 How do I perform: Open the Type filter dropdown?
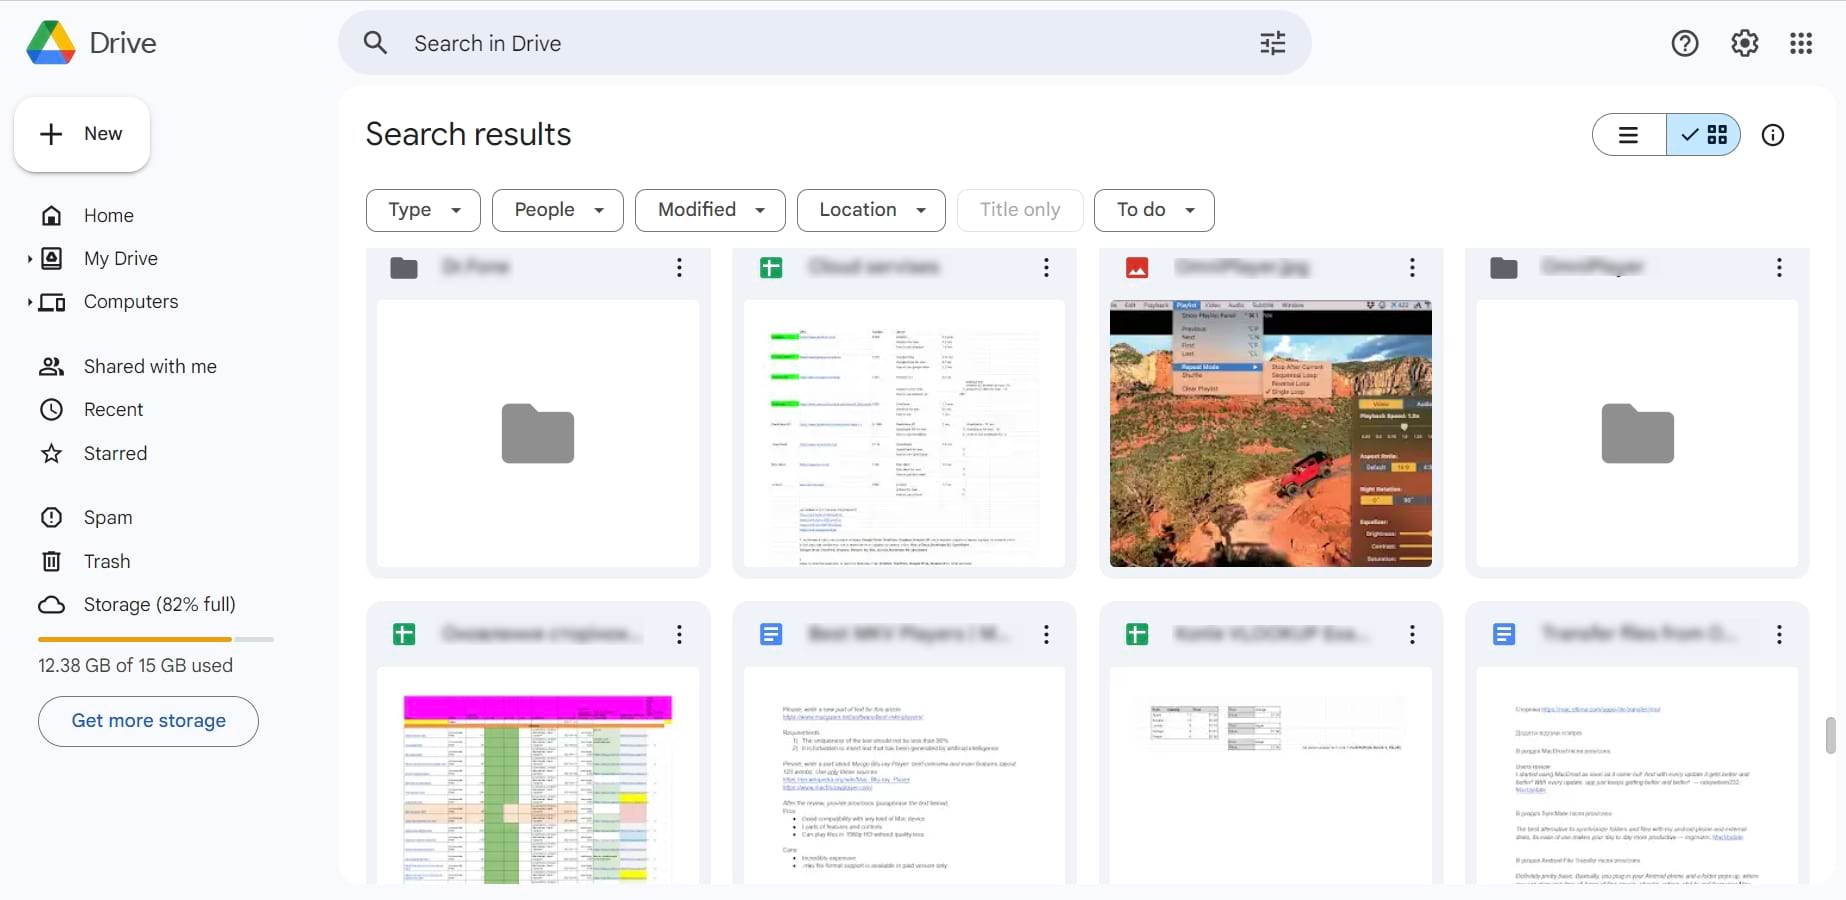pyautogui.click(x=422, y=210)
